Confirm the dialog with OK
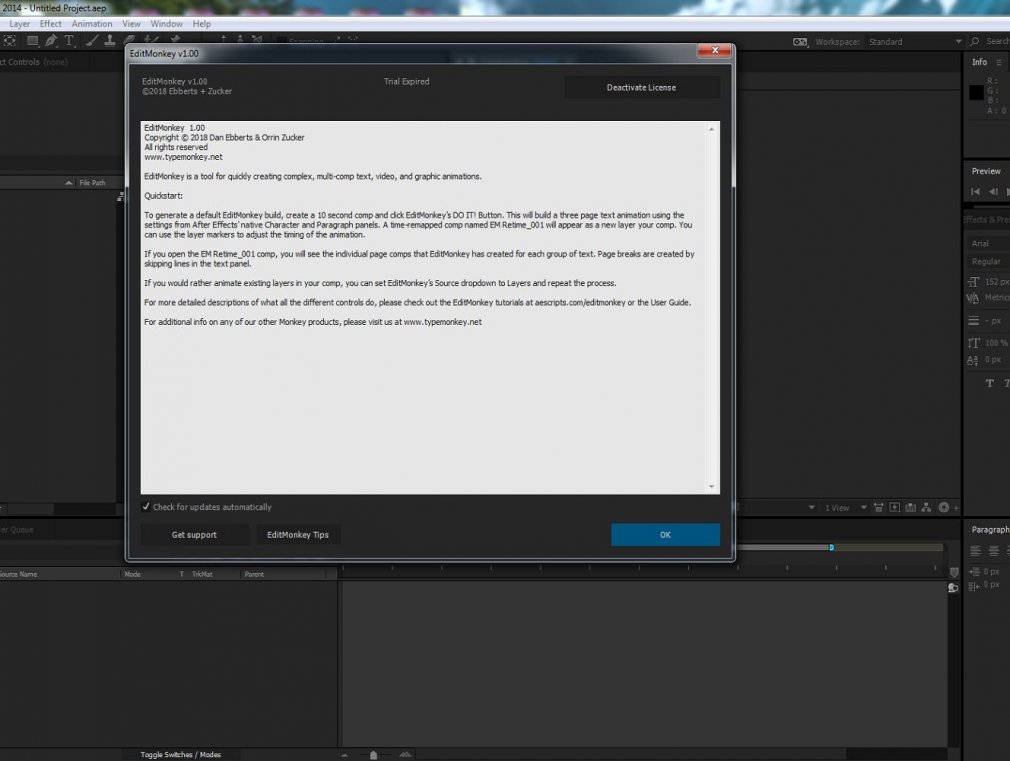Image resolution: width=1010 pixels, height=761 pixels. (665, 535)
